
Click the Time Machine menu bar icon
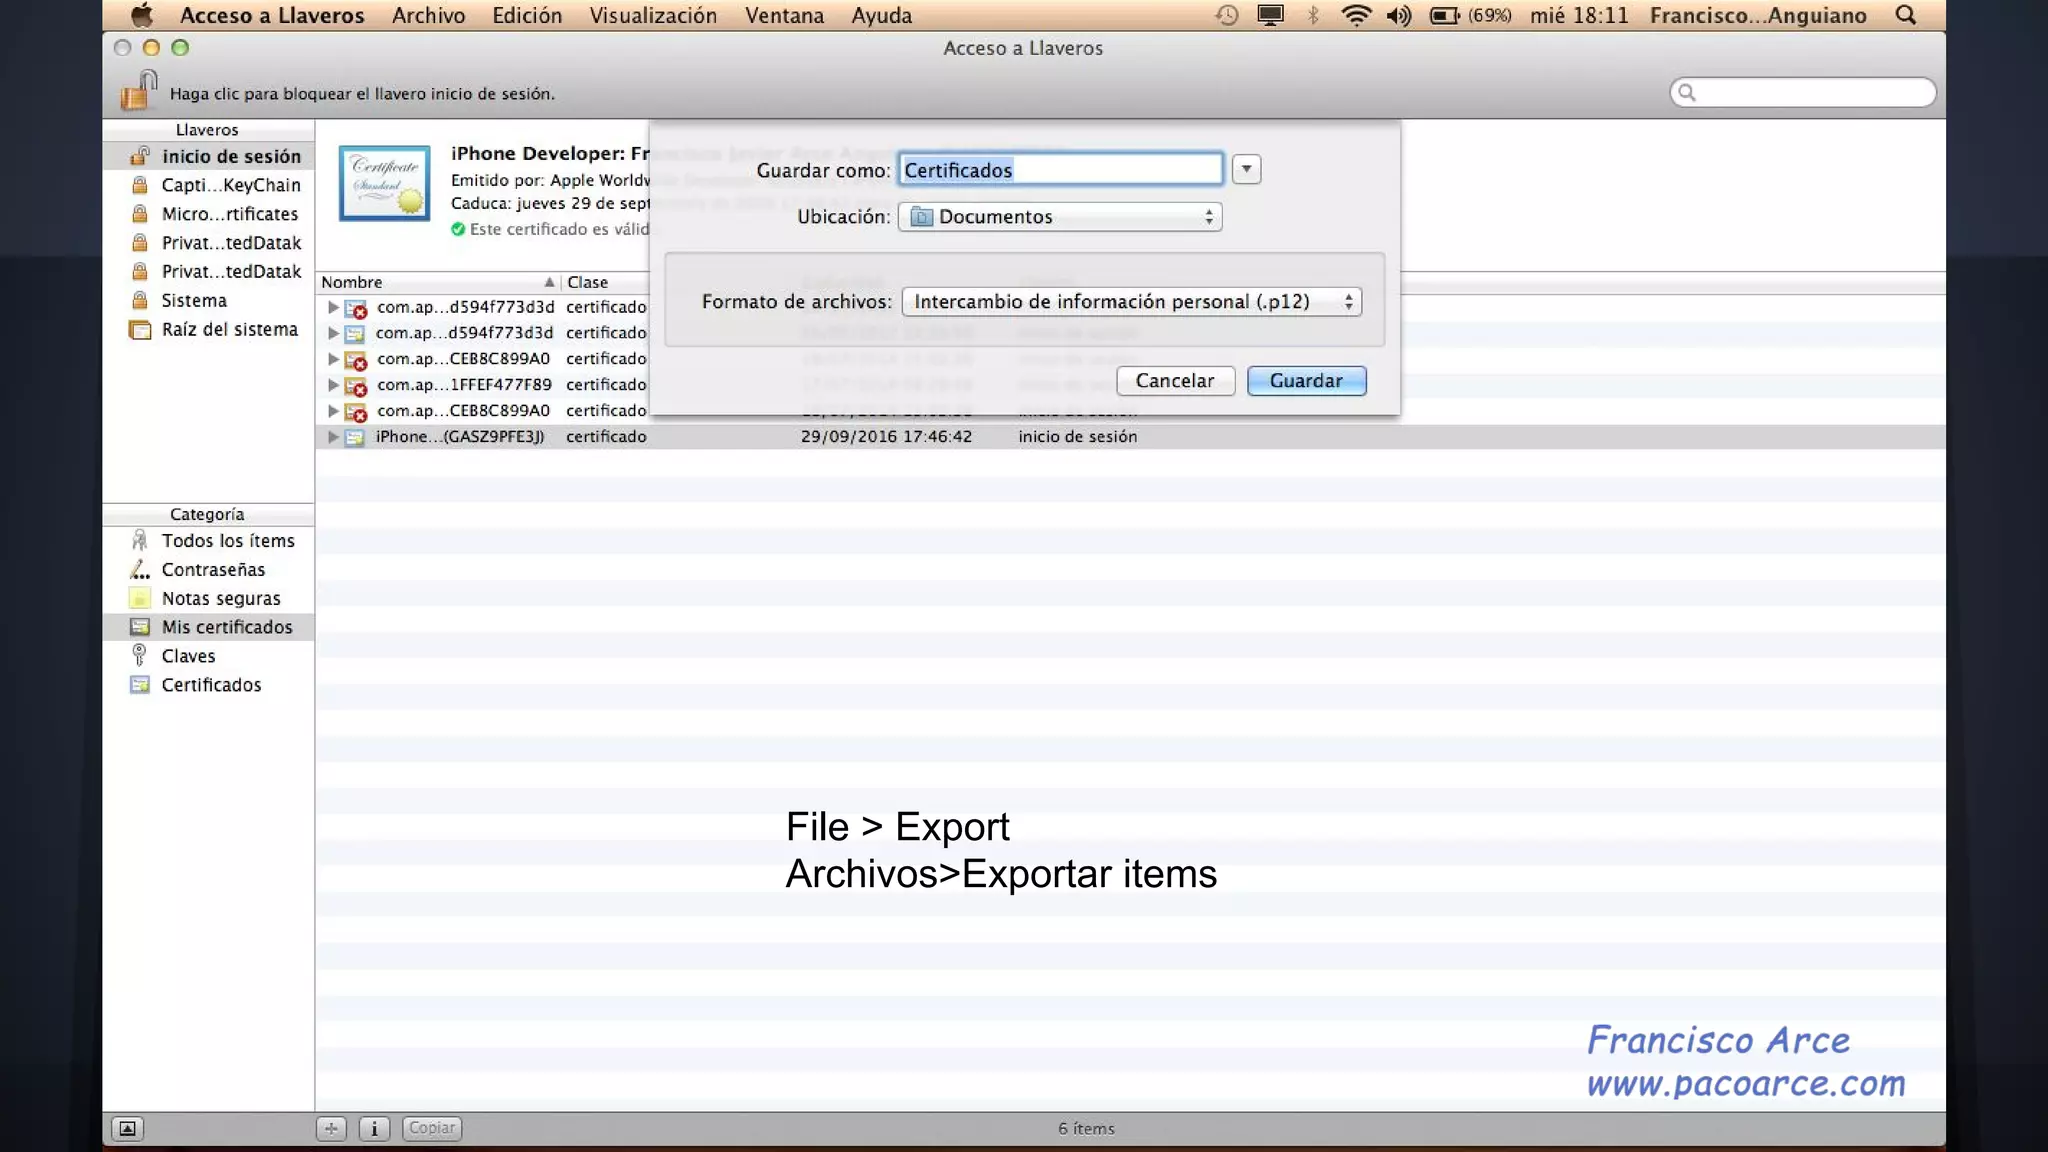1227,15
